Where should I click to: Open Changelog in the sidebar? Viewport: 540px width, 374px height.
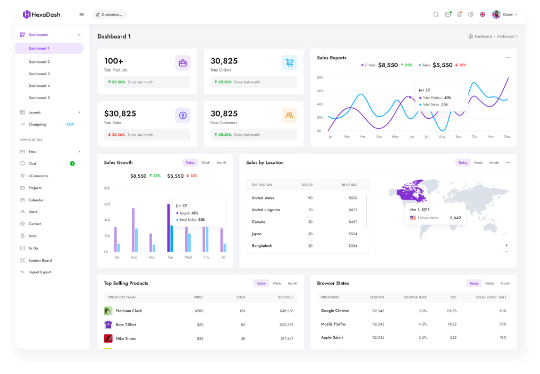pos(37,124)
